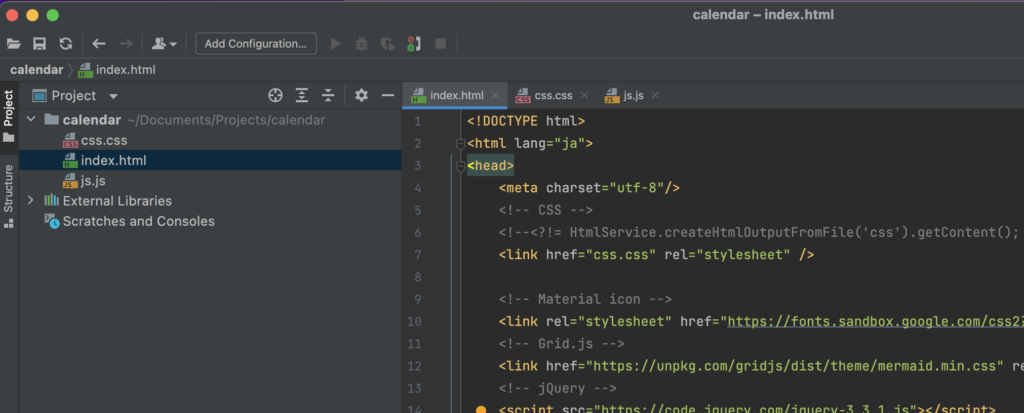Click the Collapse All icon
This screenshot has width=1024, height=413.
click(x=328, y=95)
